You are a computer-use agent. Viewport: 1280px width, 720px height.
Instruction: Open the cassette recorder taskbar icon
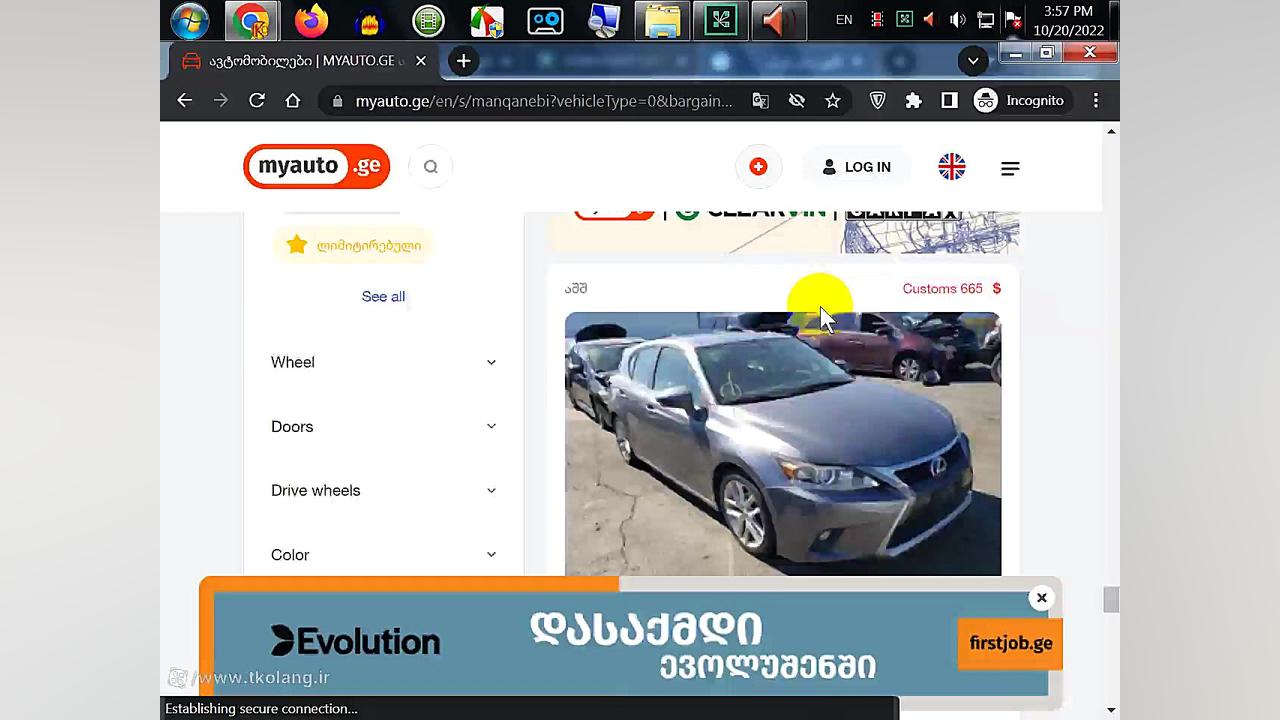545,20
